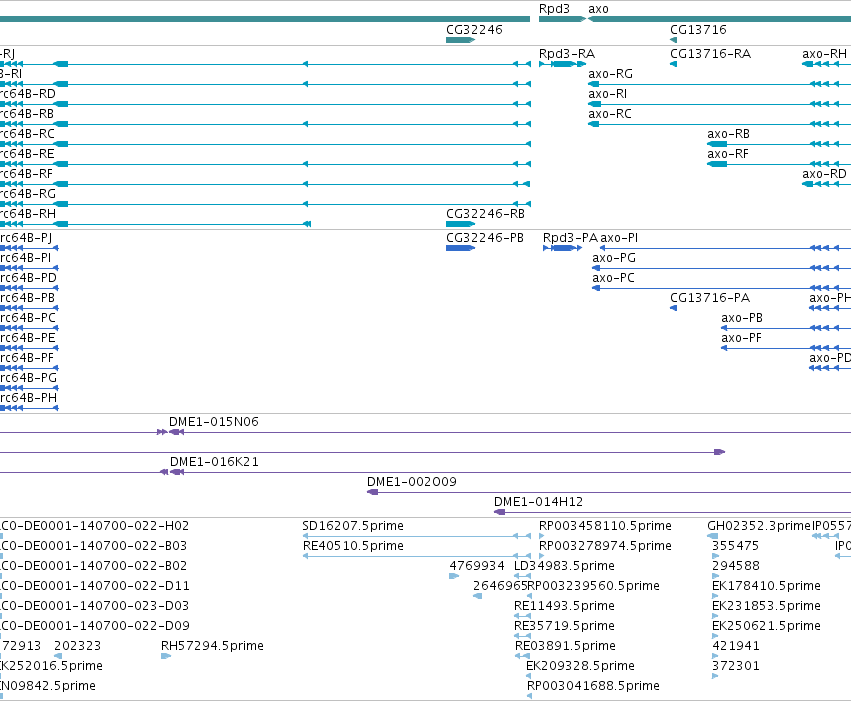Click the DME1-014H12 clone label
Viewport: 851px width, 701px height.
click(538, 502)
